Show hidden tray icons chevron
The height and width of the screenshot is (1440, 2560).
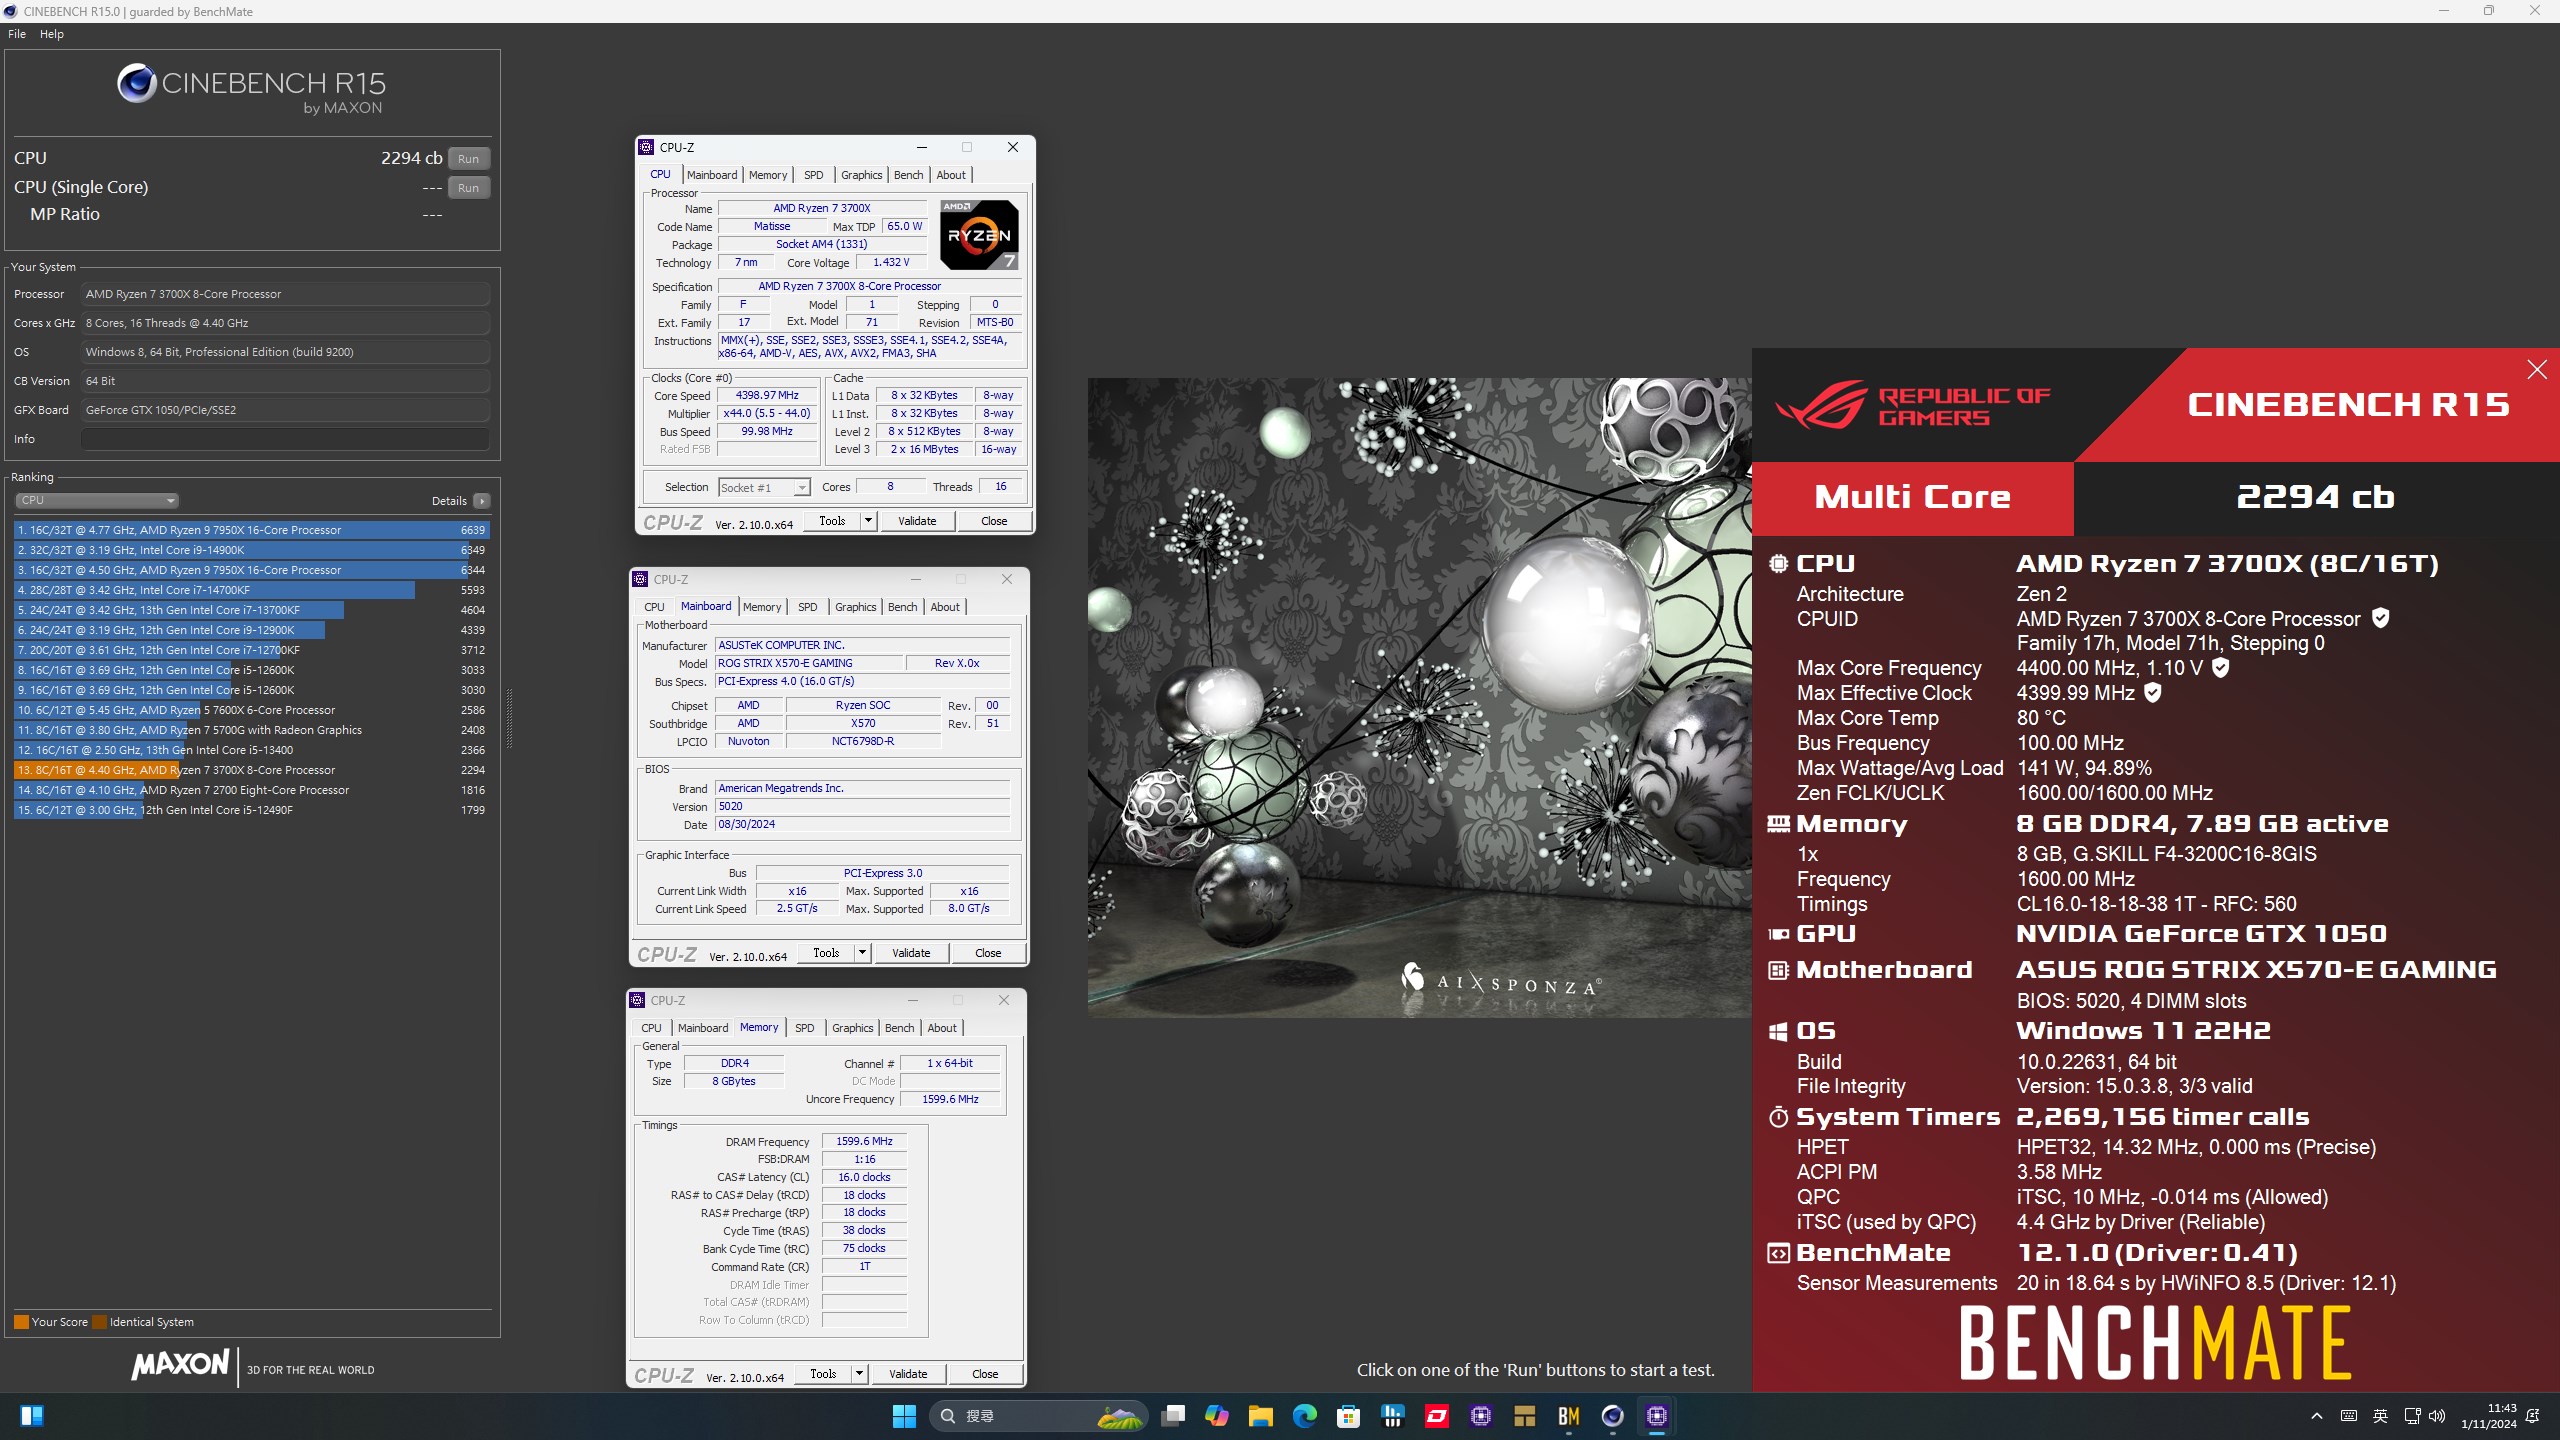pyautogui.click(x=2316, y=1416)
